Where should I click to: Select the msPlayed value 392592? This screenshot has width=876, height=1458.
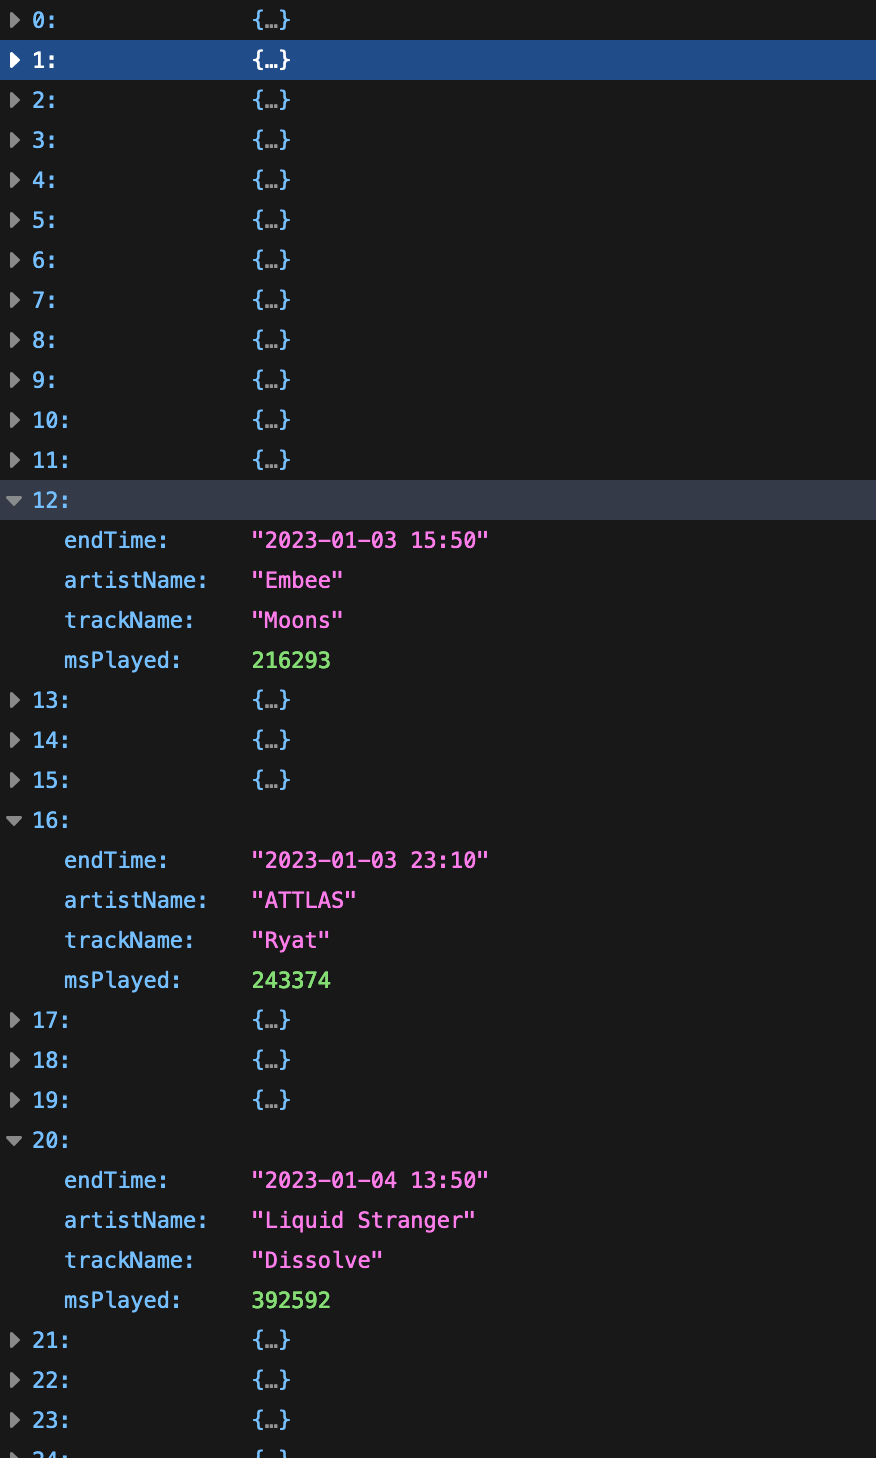click(291, 1300)
